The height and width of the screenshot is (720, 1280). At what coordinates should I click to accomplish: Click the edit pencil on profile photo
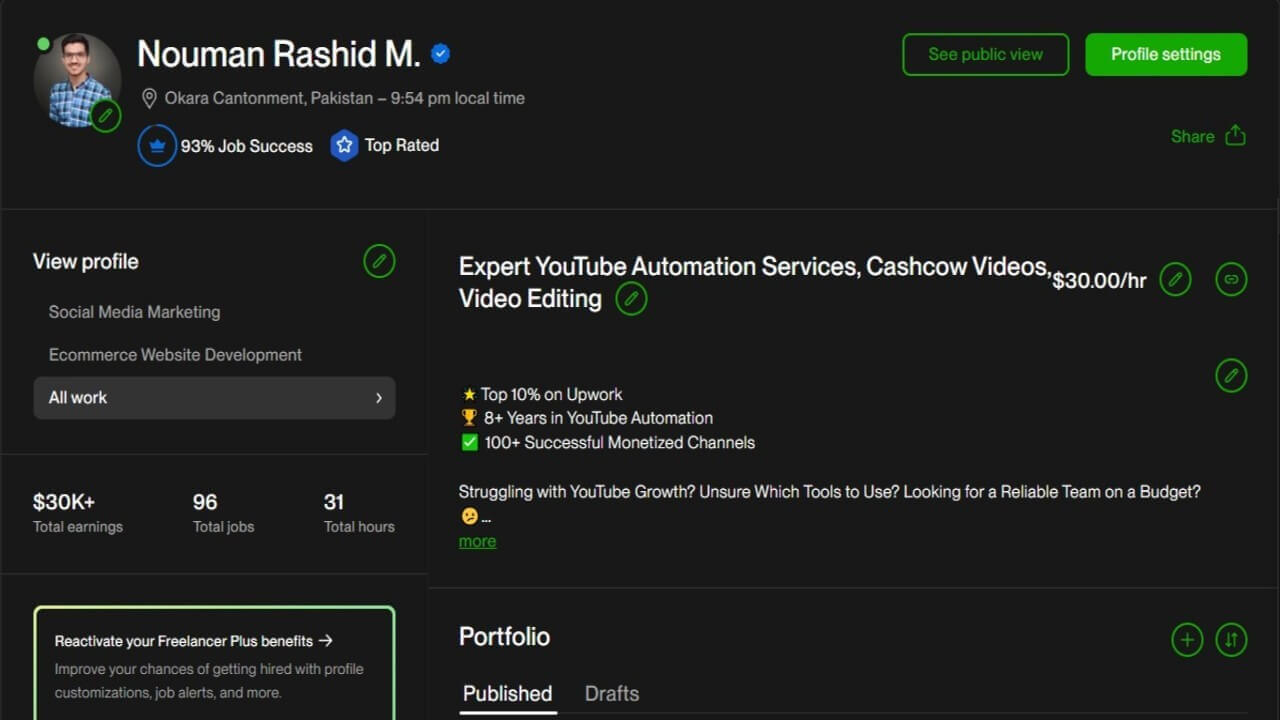[105, 116]
